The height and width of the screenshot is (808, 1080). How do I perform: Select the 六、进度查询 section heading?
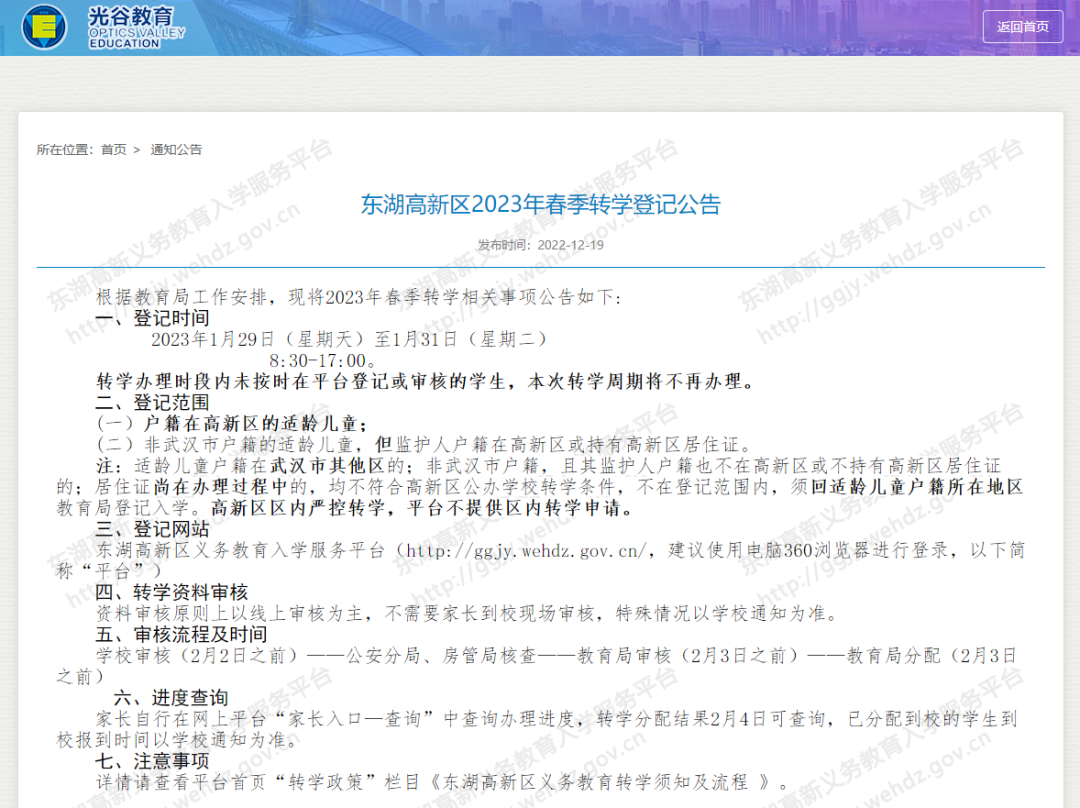[171, 697]
